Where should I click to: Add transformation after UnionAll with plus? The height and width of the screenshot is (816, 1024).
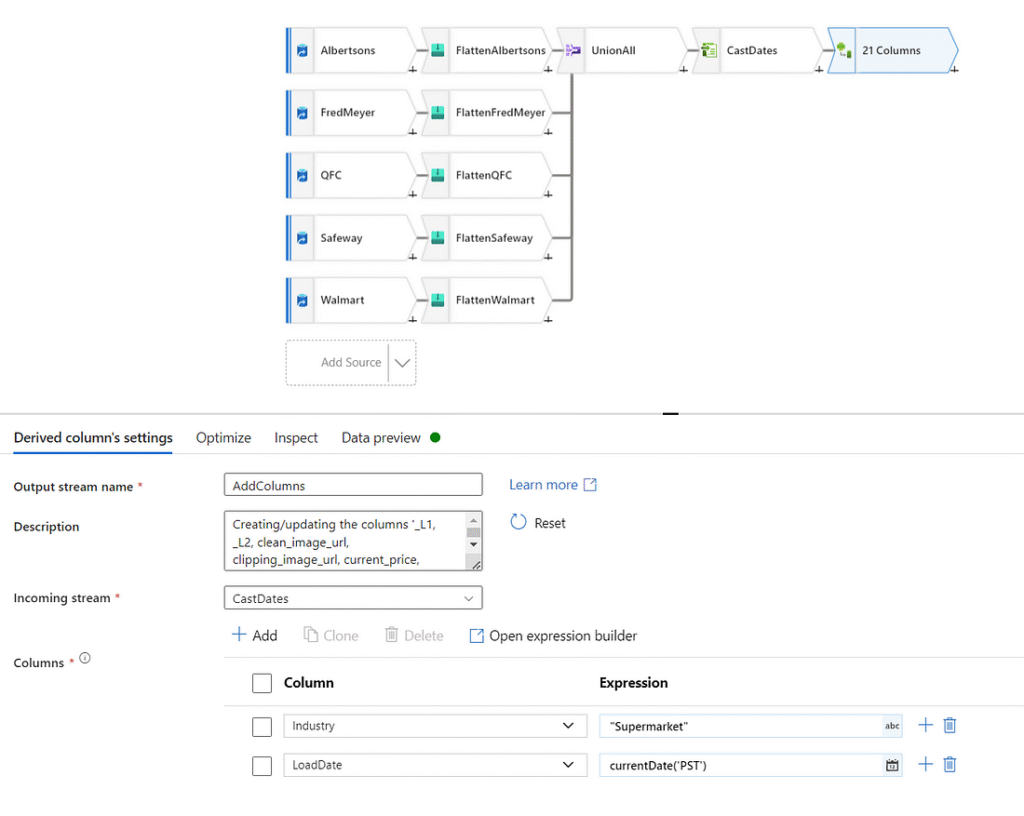pos(683,69)
